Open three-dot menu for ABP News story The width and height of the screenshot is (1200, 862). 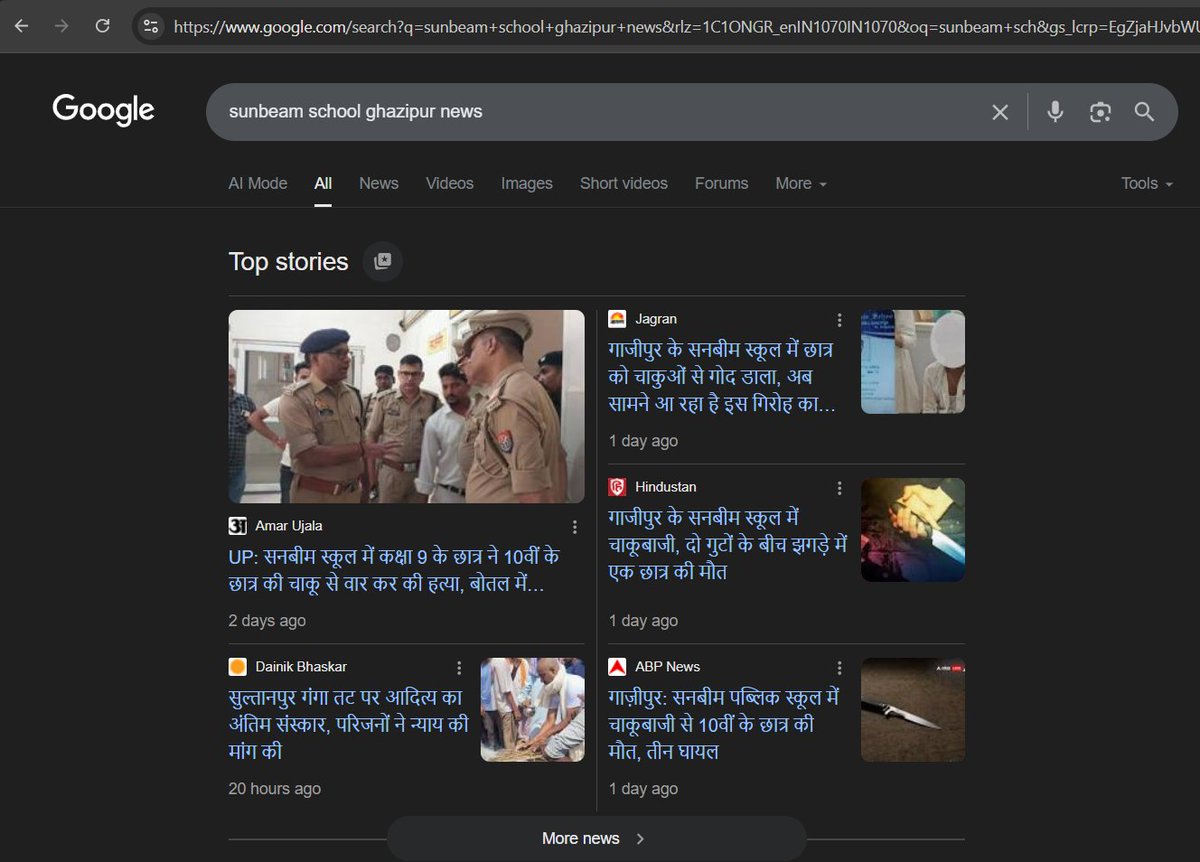(839, 668)
